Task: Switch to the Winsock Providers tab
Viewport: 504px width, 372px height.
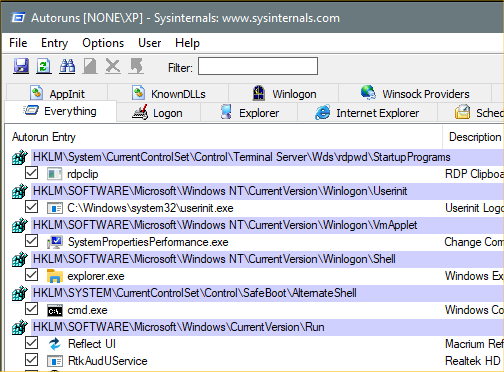Action: pos(415,93)
